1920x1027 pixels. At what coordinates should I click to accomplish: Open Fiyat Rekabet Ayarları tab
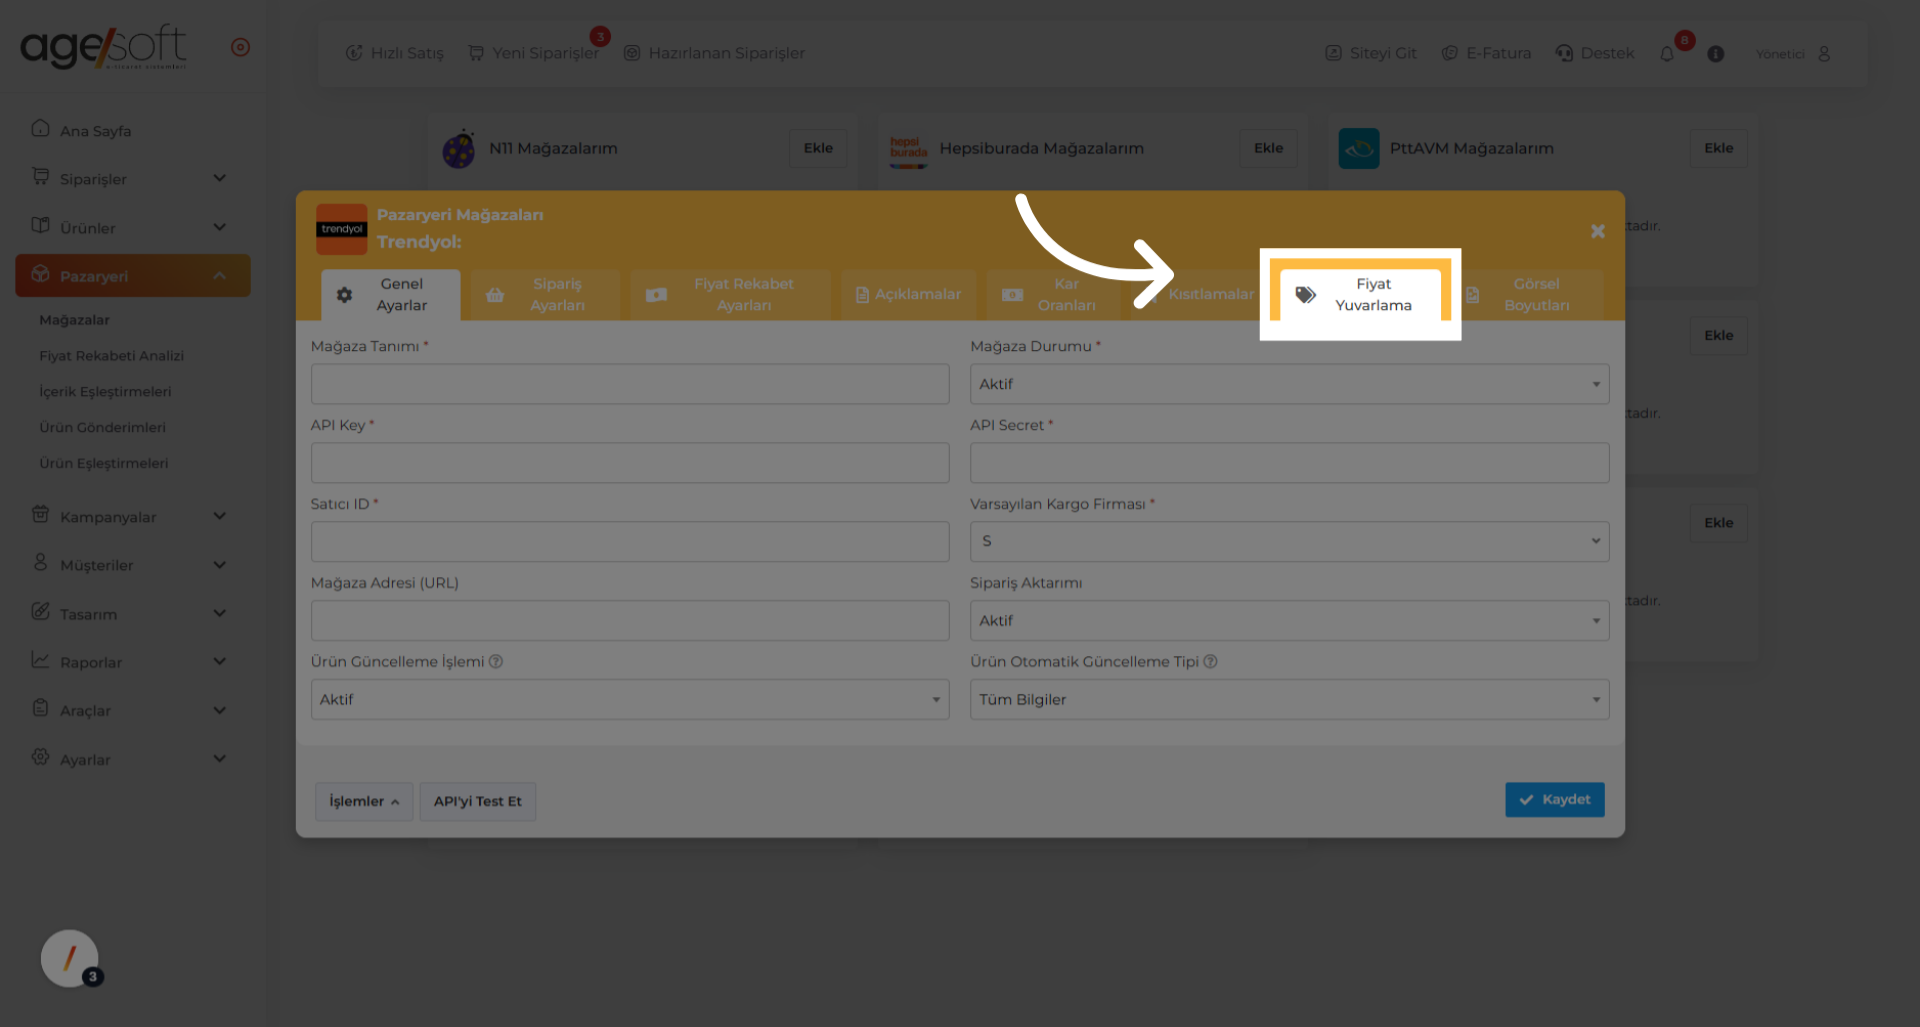click(730, 294)
